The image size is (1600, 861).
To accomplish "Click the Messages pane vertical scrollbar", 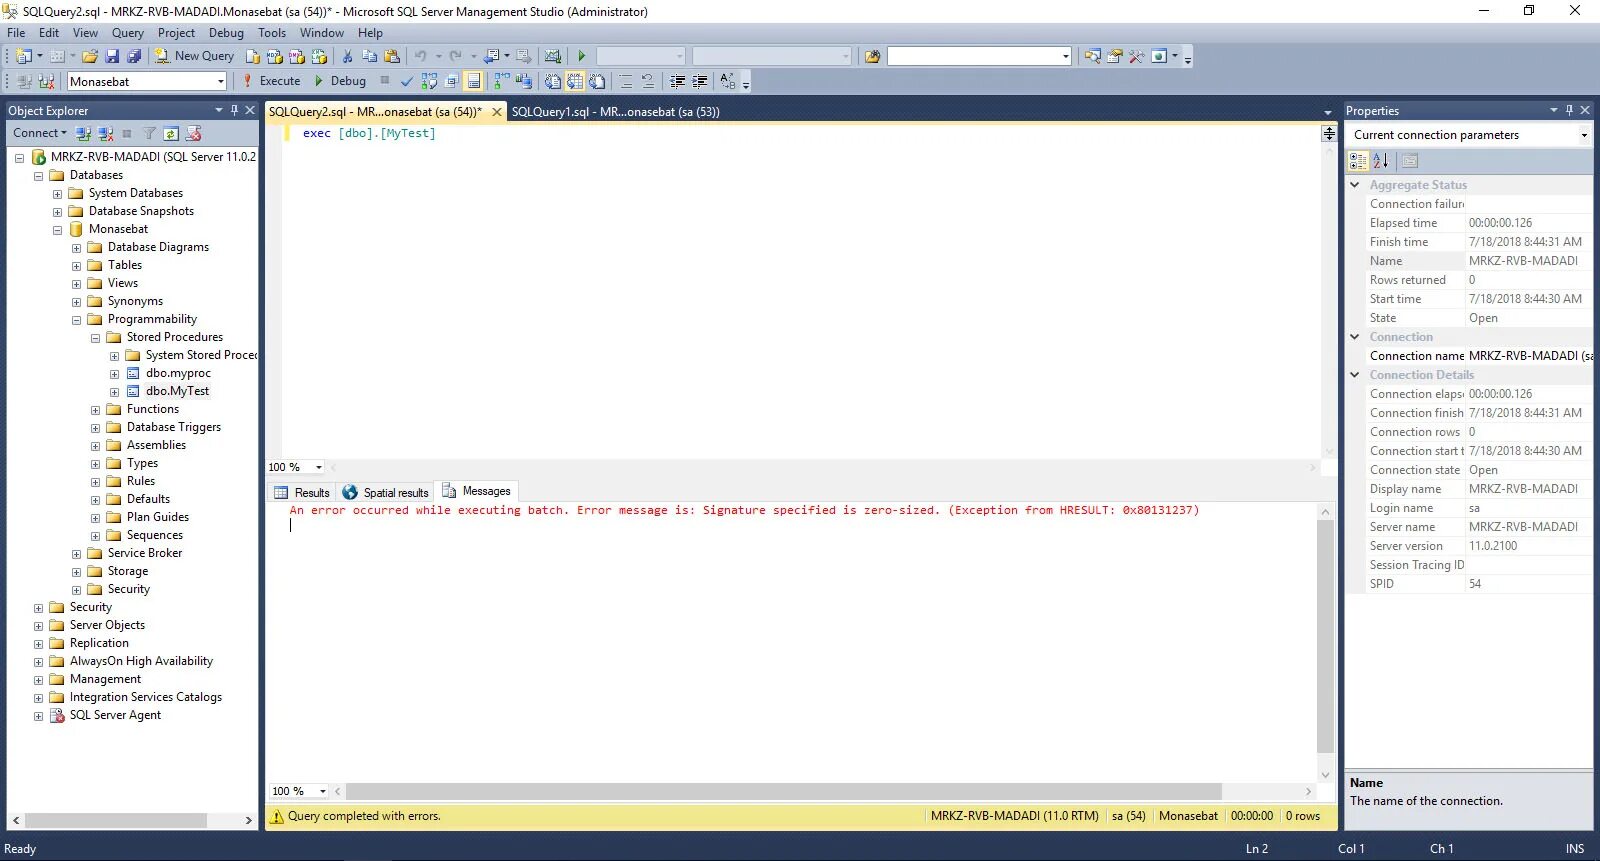I will 1325,636.
